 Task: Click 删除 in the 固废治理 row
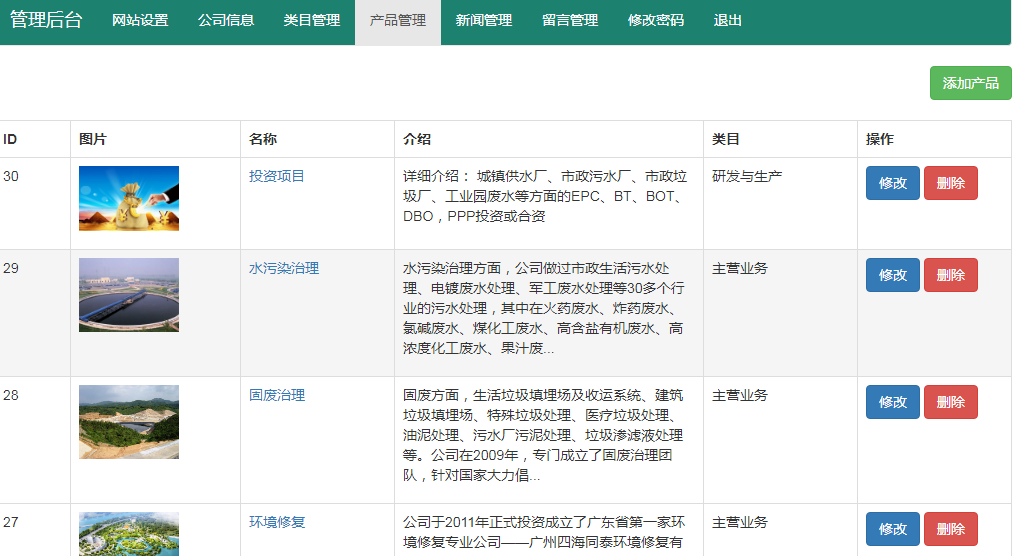coord(951,402)
